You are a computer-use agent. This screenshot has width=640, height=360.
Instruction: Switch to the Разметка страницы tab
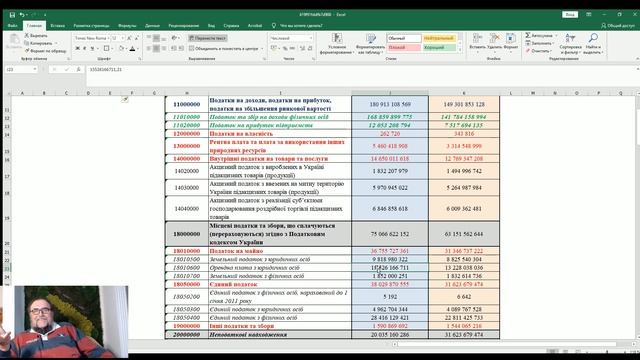click(91, 26)
